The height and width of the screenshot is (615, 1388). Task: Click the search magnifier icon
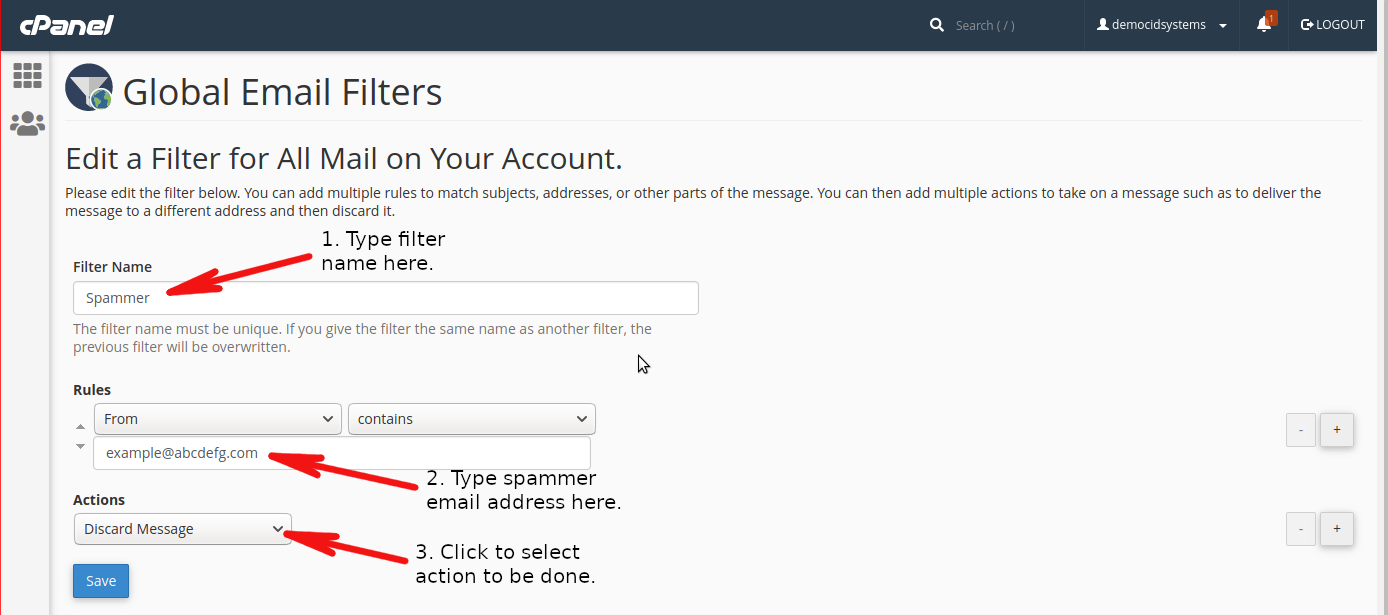coord(937,25)
